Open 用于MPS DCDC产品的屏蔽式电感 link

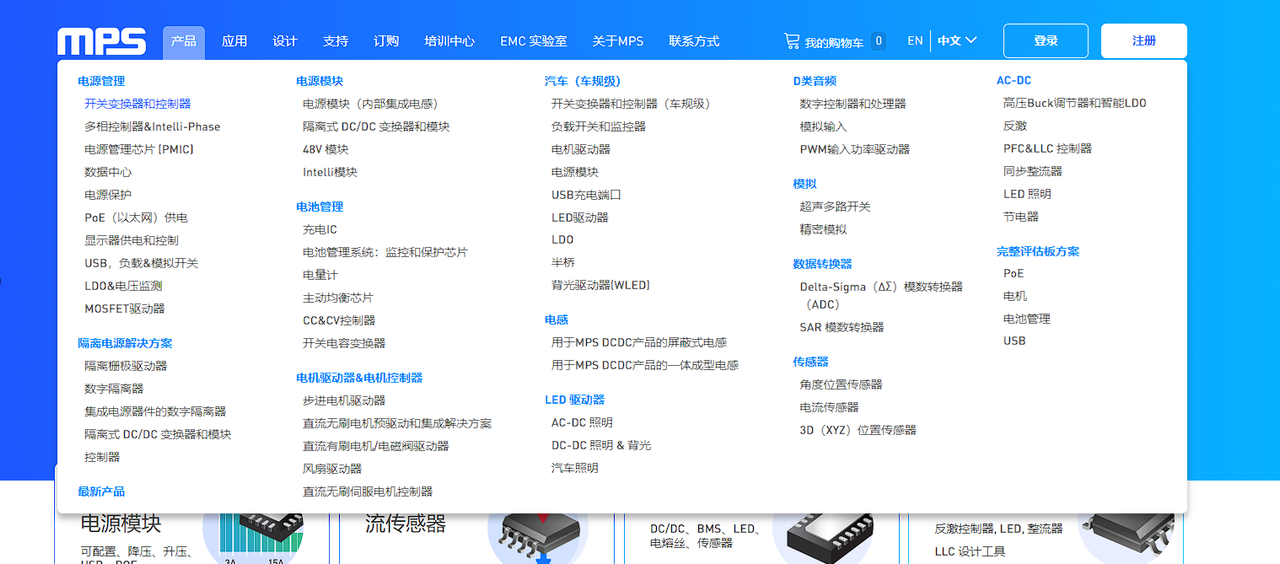pos(639,343)
